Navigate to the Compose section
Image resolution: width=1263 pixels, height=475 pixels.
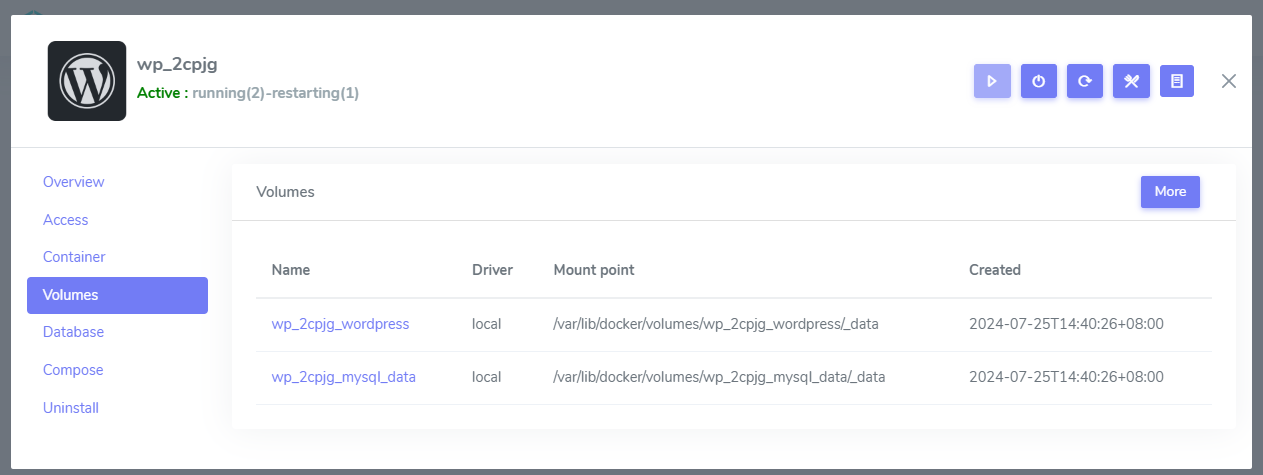(x=73, y=370)
